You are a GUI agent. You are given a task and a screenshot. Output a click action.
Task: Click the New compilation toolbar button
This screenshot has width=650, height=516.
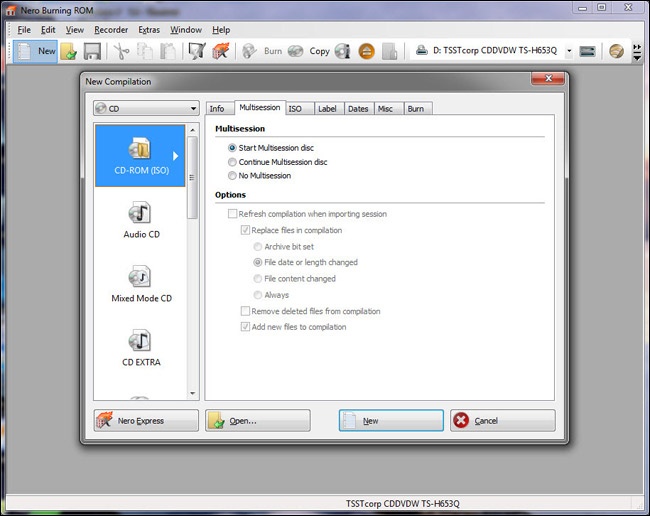click(x=35, y=51)
